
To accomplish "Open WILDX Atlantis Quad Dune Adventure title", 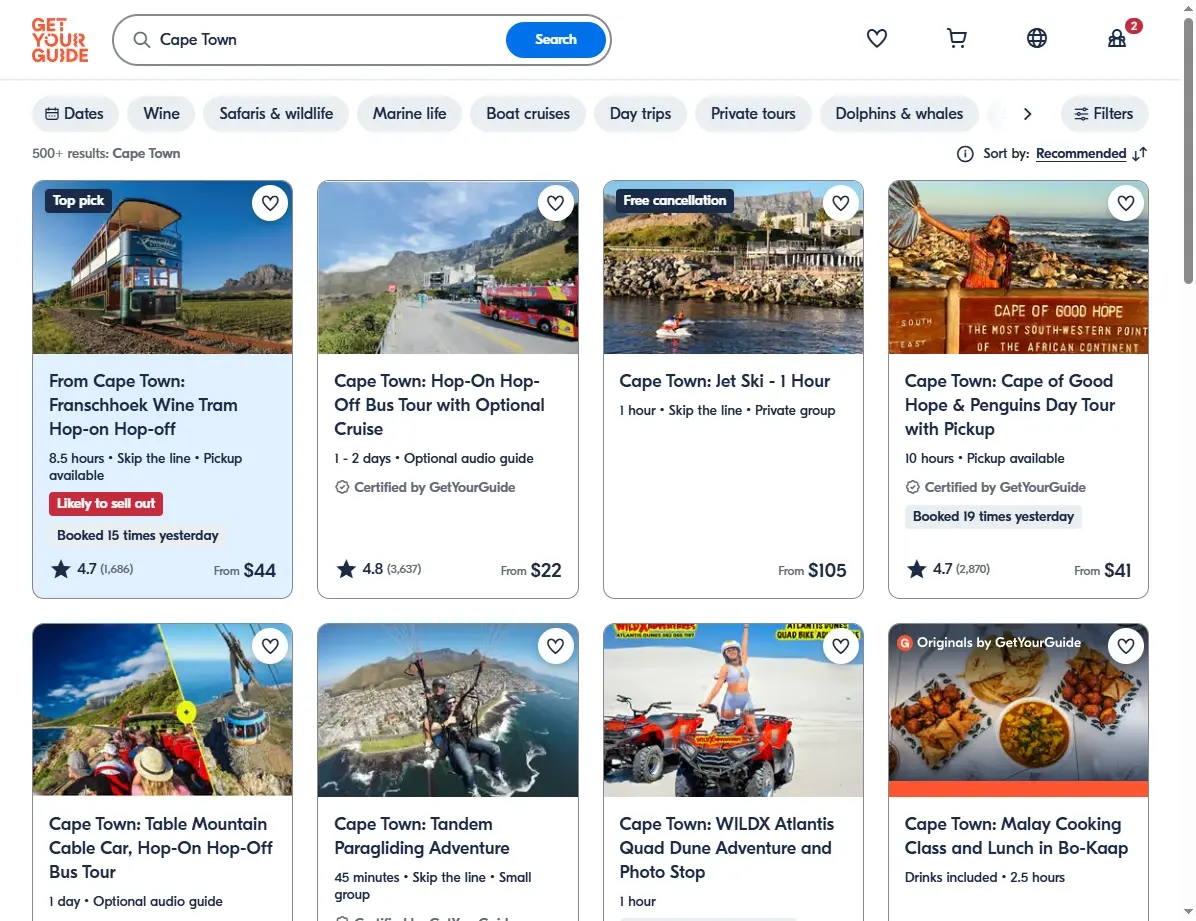I will click(x=726, y=849).
